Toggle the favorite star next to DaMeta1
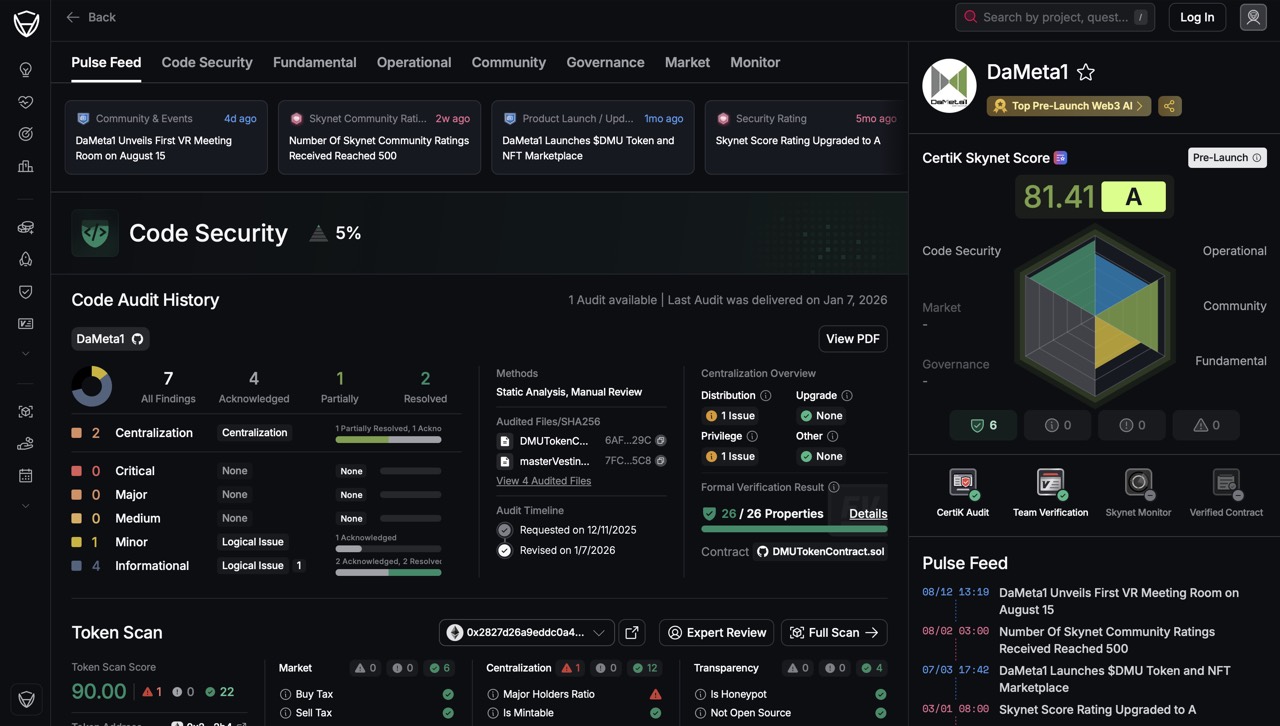This screenshot has width=1280, height=726. click(1086, 72)
